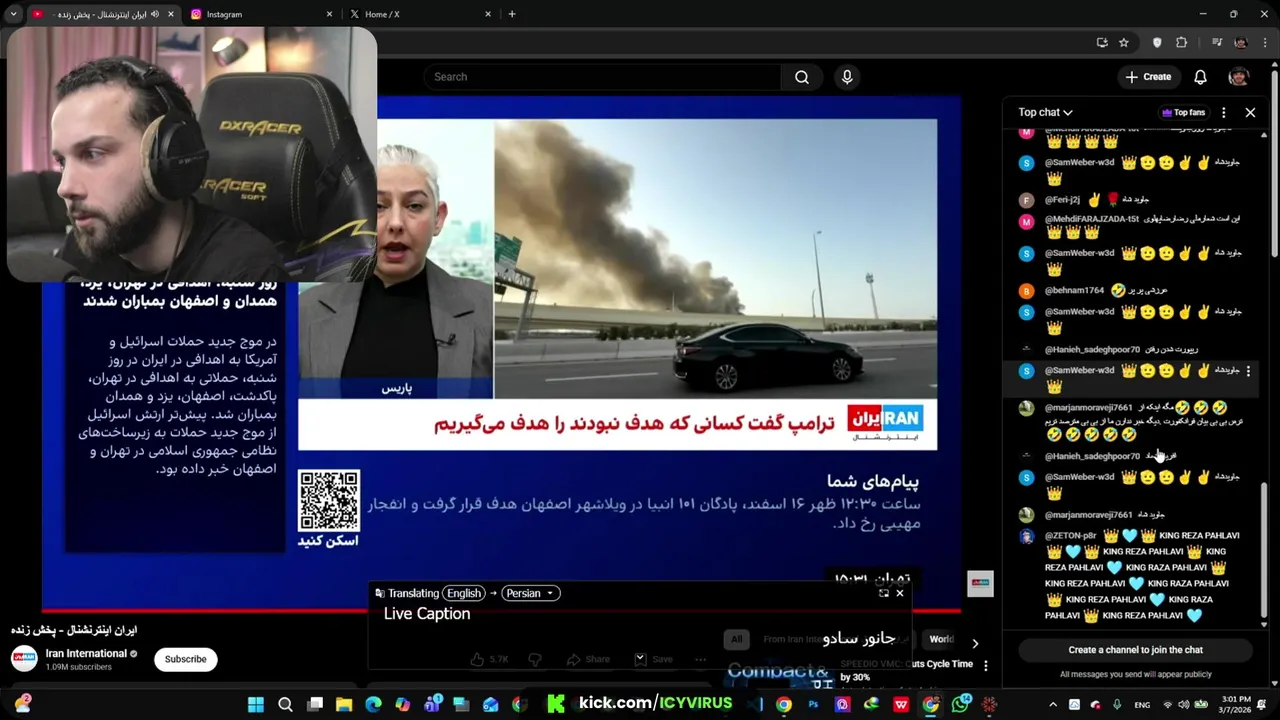Click the microphone tray icon
This screenshot has height=720, width=1280.
(x=1117, y=705)
